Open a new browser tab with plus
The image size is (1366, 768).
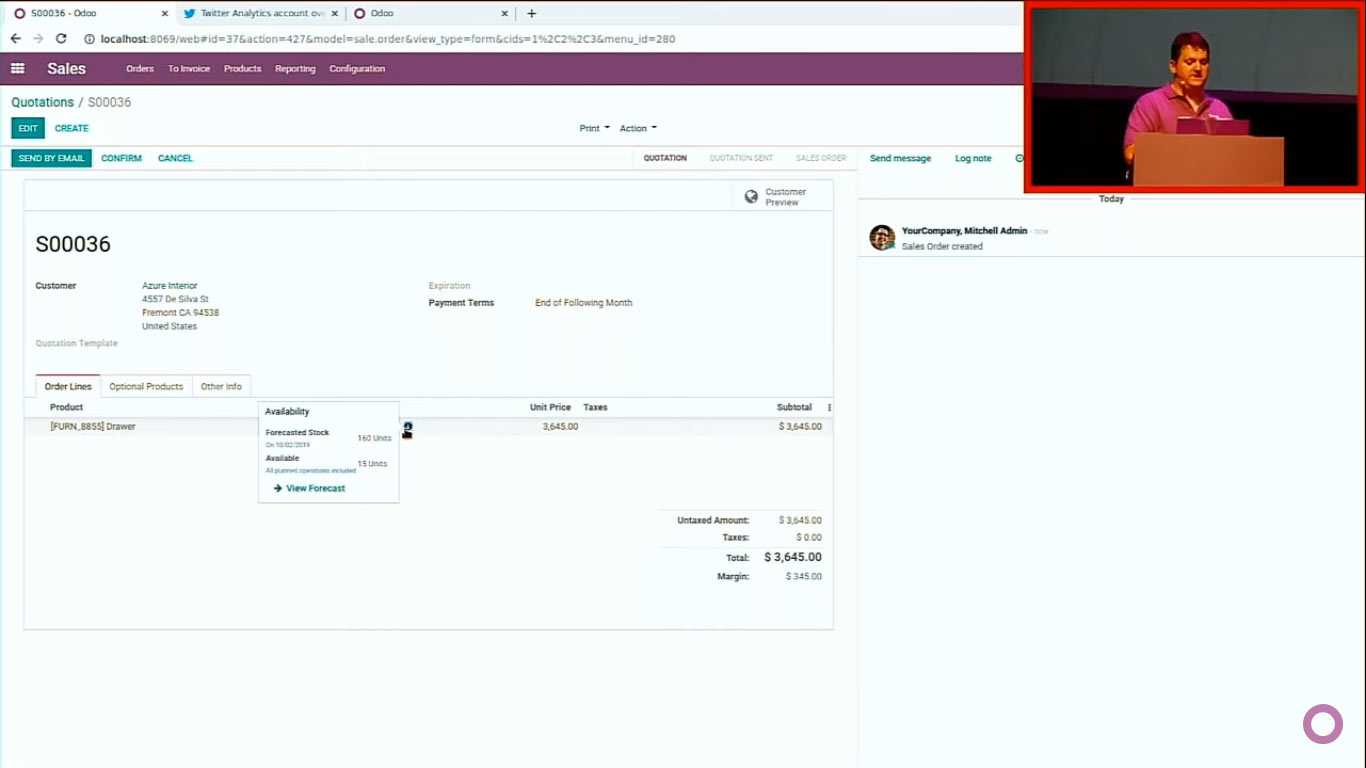point(531,13)
